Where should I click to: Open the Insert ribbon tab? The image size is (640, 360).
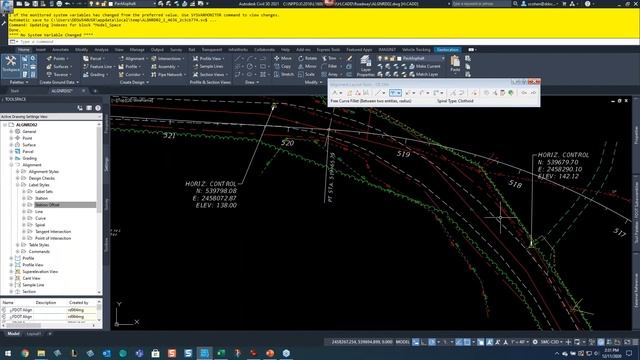[41, 50]
